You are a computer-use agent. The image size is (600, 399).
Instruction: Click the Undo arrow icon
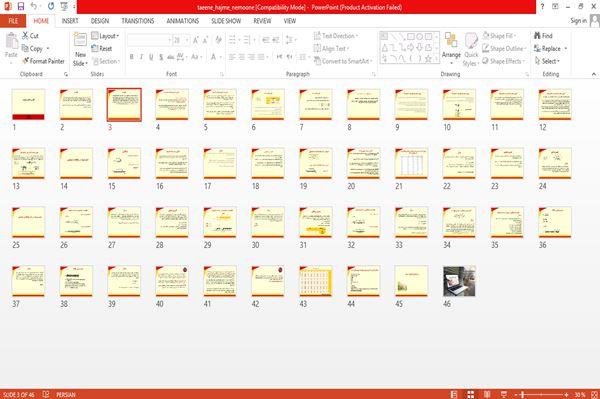point(34,6)
